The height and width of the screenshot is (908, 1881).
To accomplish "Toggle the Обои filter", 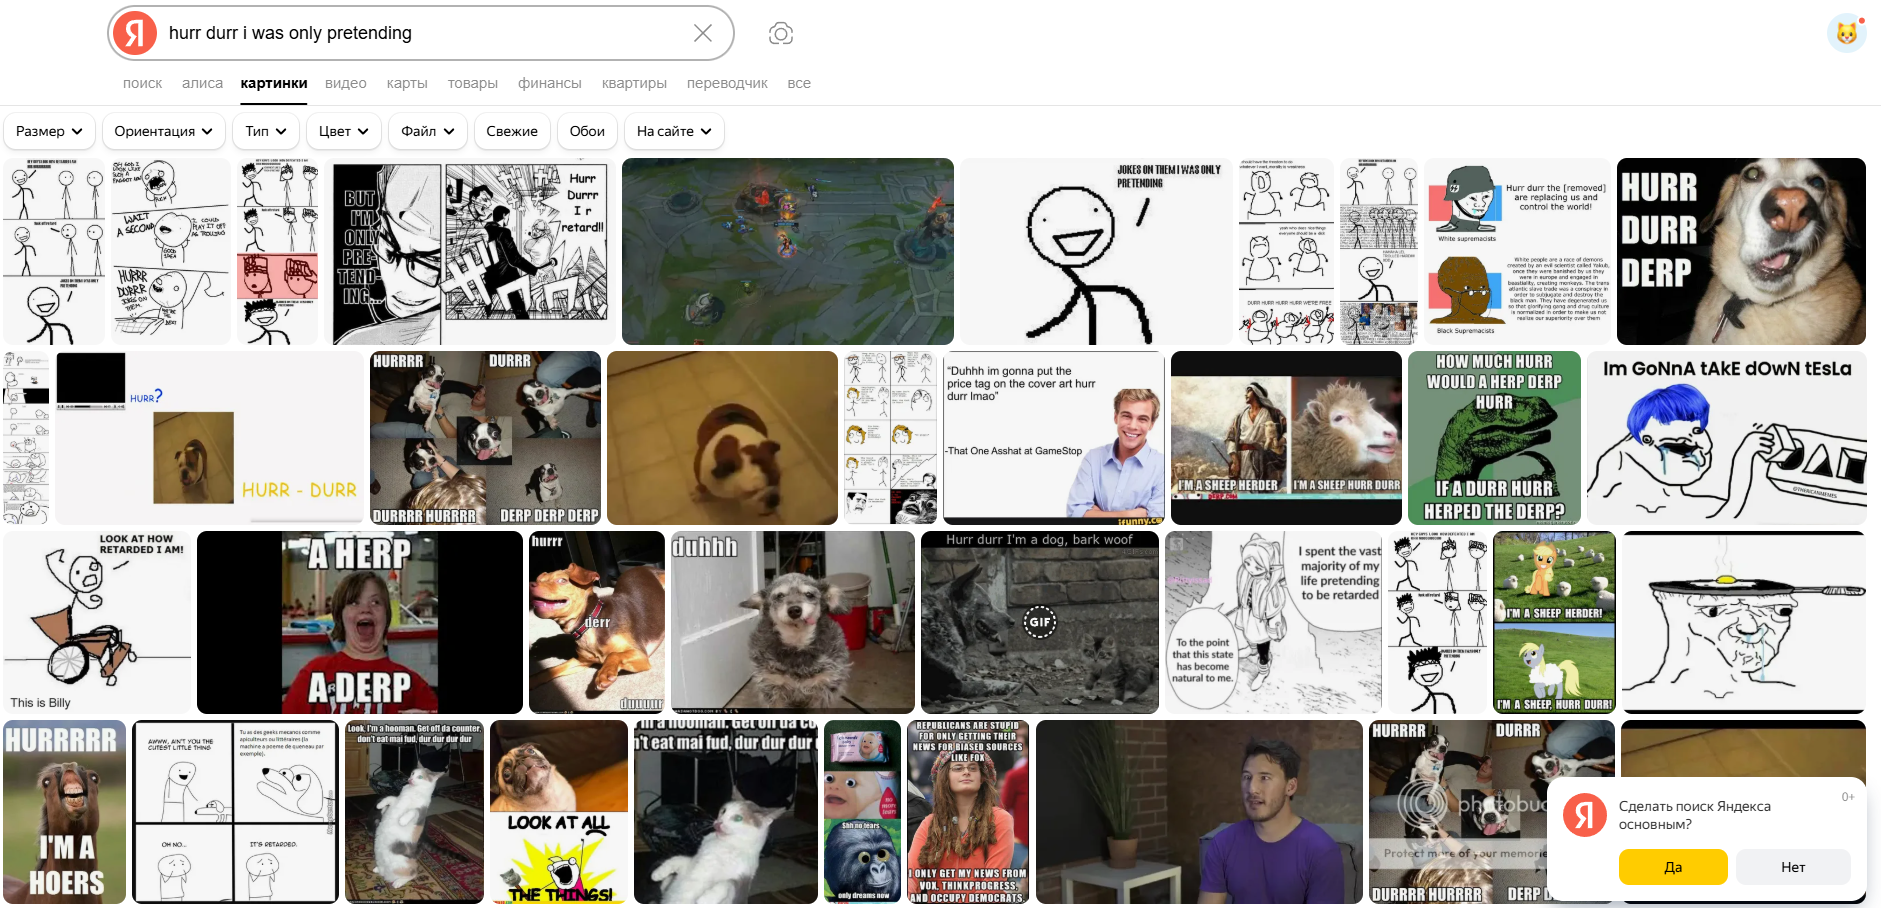I will coord(587,131).
